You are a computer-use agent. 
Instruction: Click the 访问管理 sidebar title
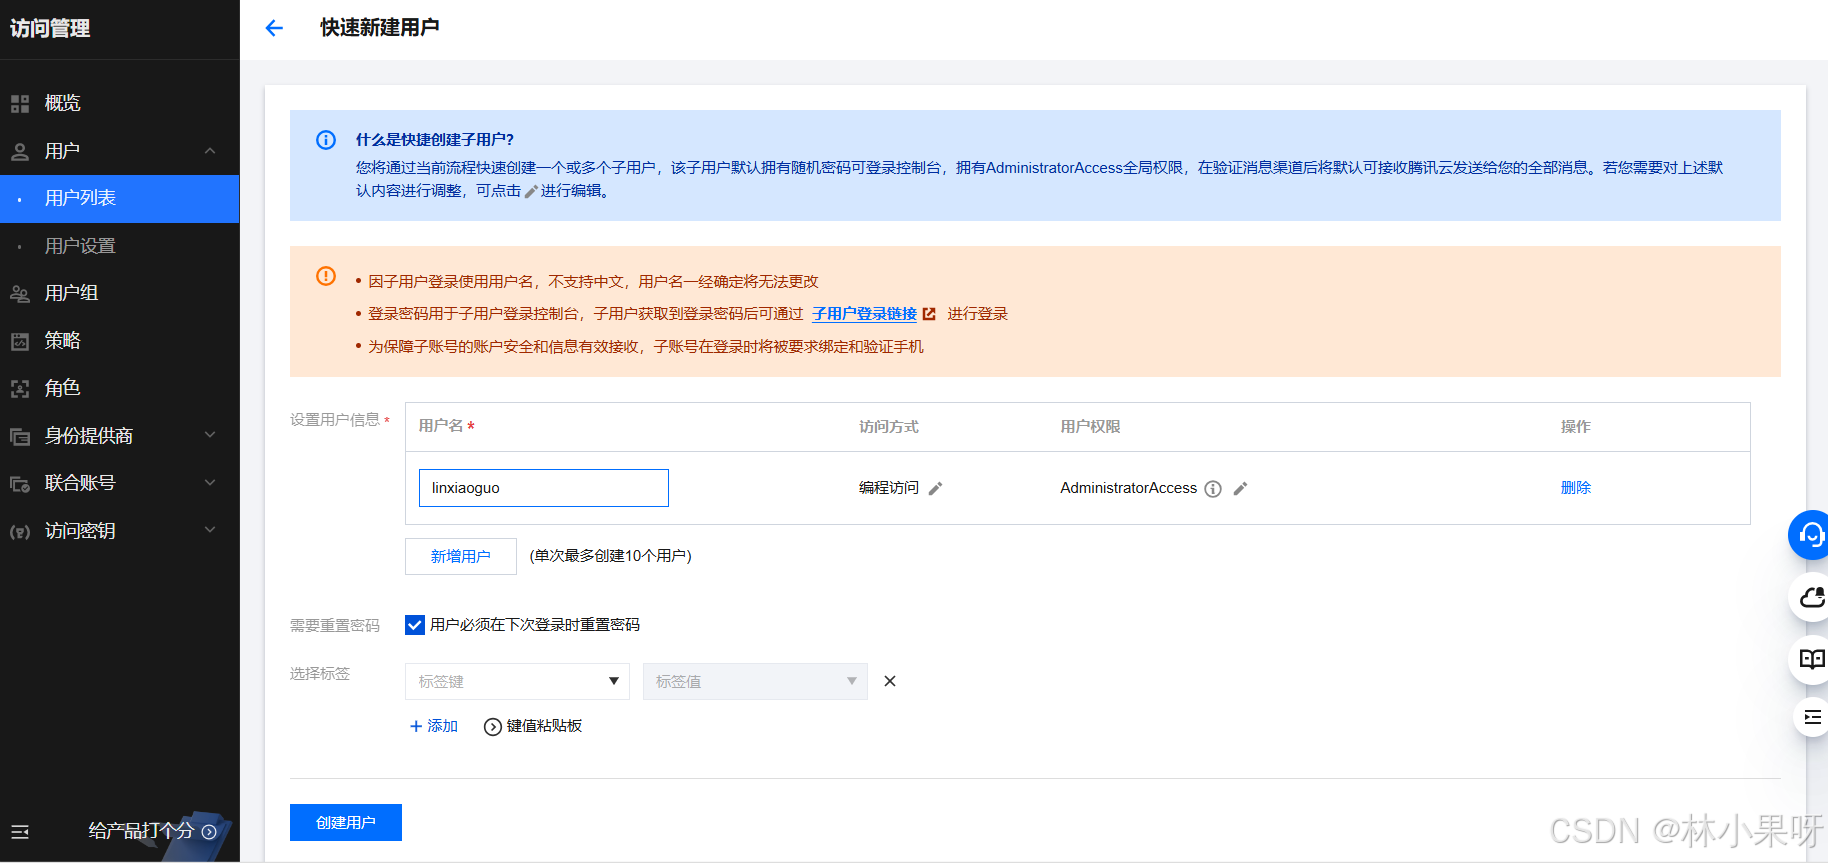point(50,28)
